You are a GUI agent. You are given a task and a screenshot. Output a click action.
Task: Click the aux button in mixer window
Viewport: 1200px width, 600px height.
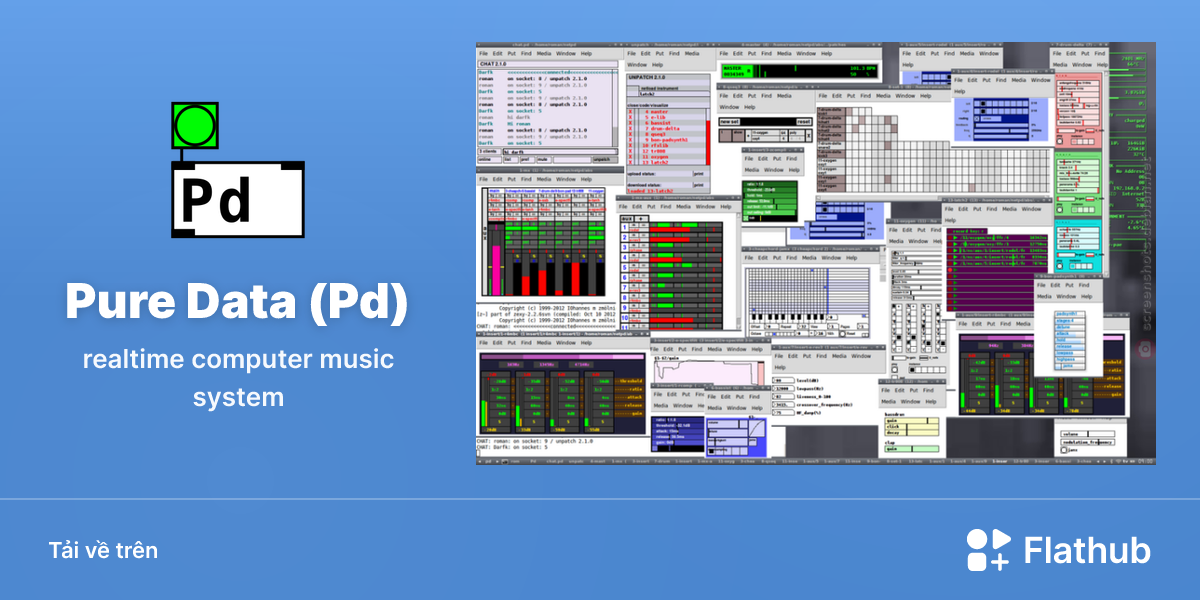coord(626,218)
